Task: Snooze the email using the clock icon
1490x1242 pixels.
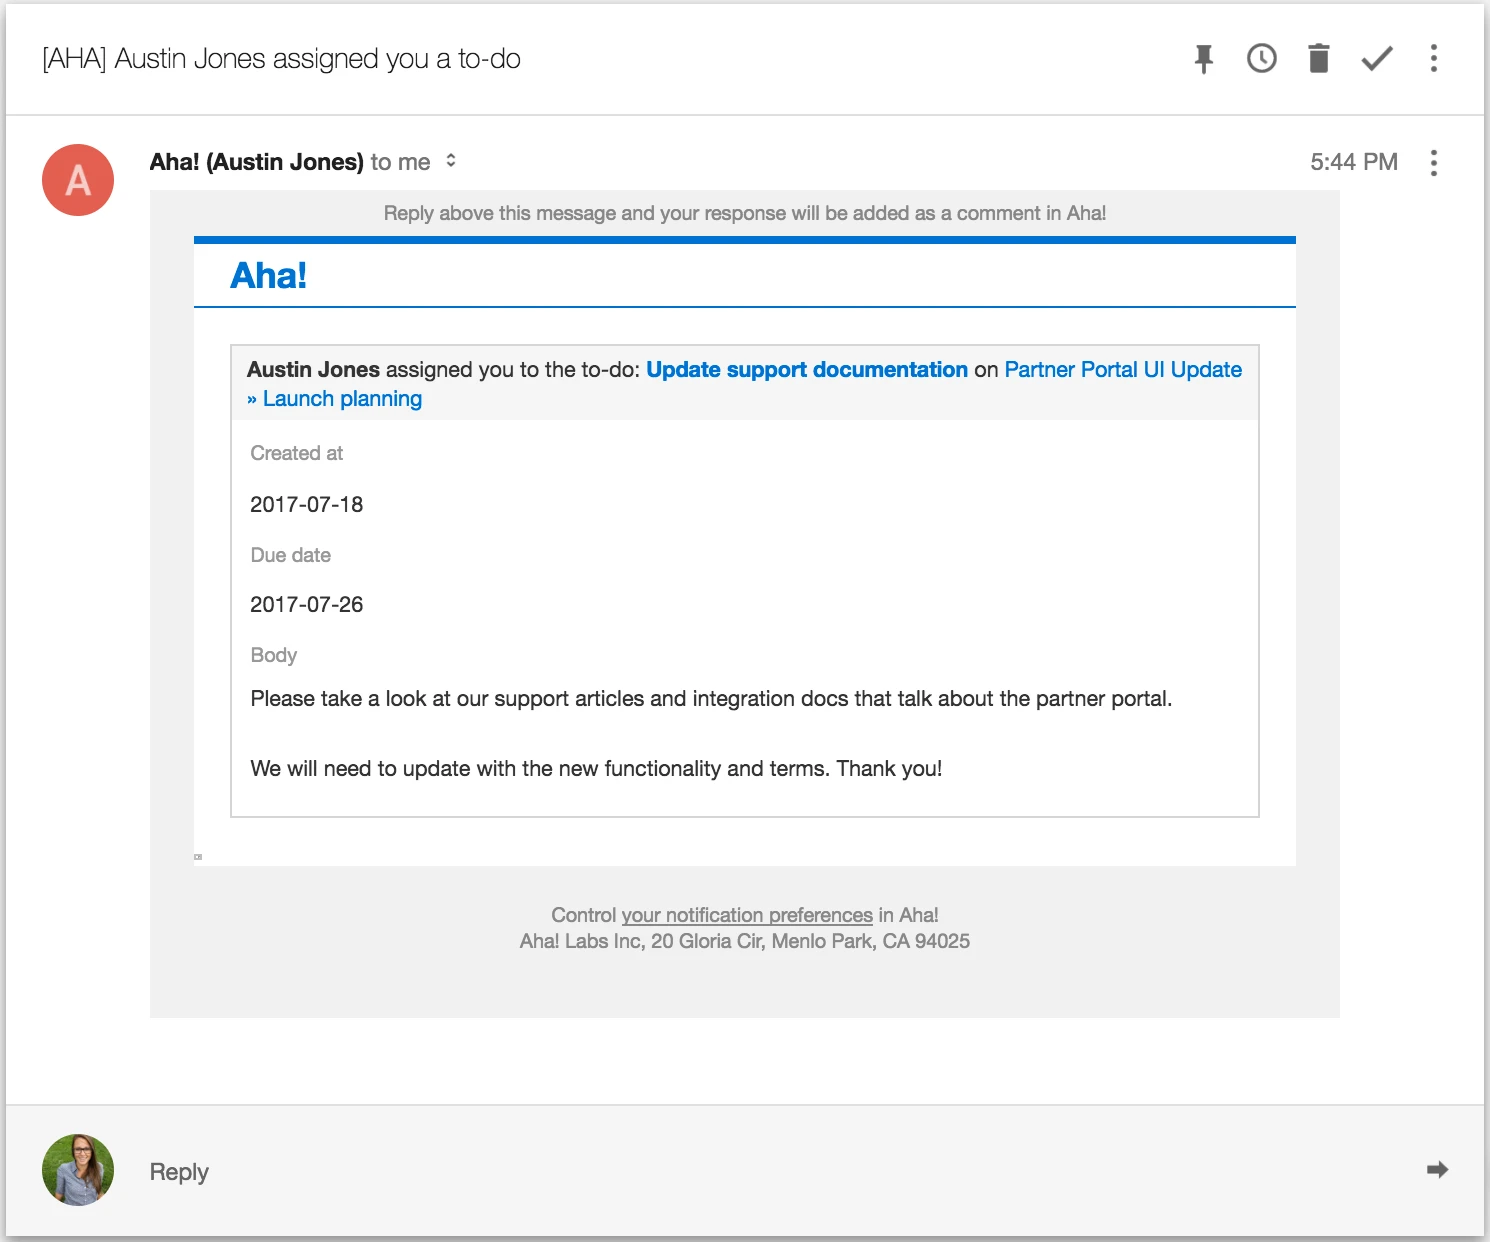Action: 1262,59
